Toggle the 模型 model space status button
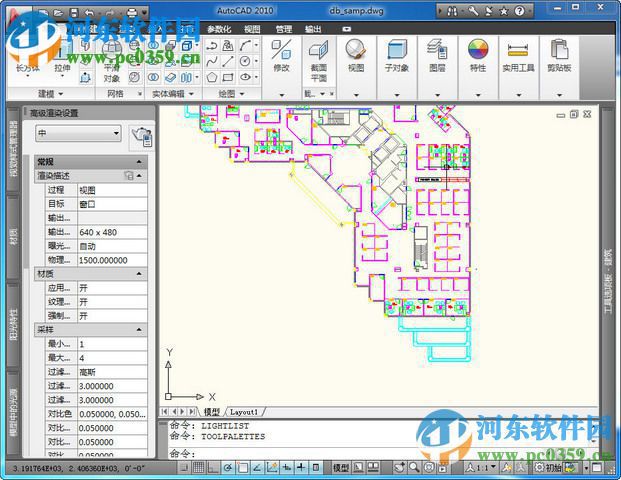The width and height of the screenshot is (621, 480). (341, 468)
